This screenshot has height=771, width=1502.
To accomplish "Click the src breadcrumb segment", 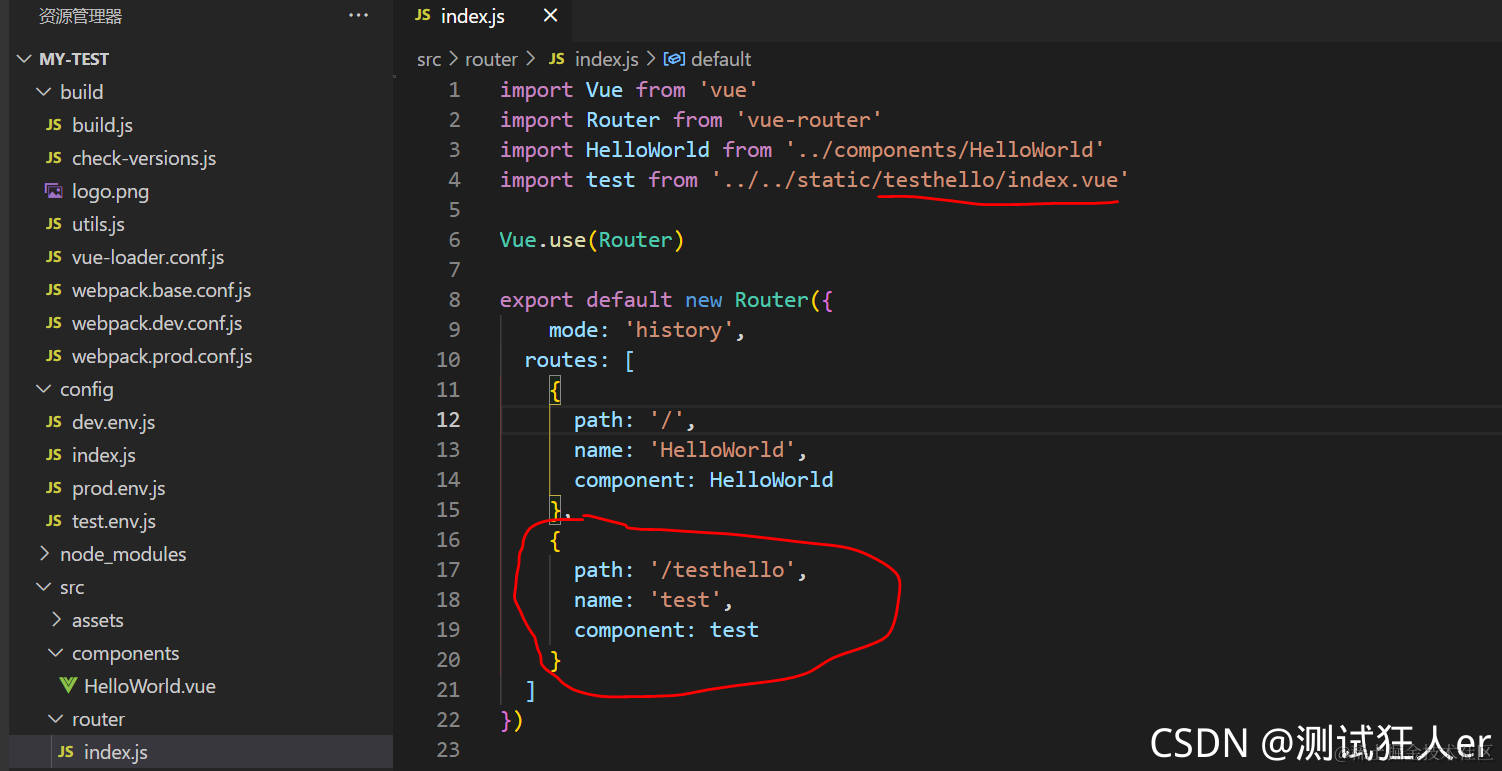I will pos(429,59).
